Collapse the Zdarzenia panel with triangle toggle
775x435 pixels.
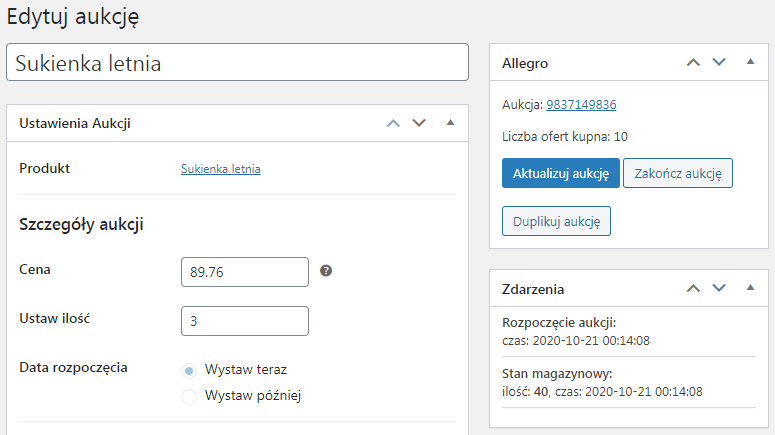pyautogui.click(x=750, y=288)
